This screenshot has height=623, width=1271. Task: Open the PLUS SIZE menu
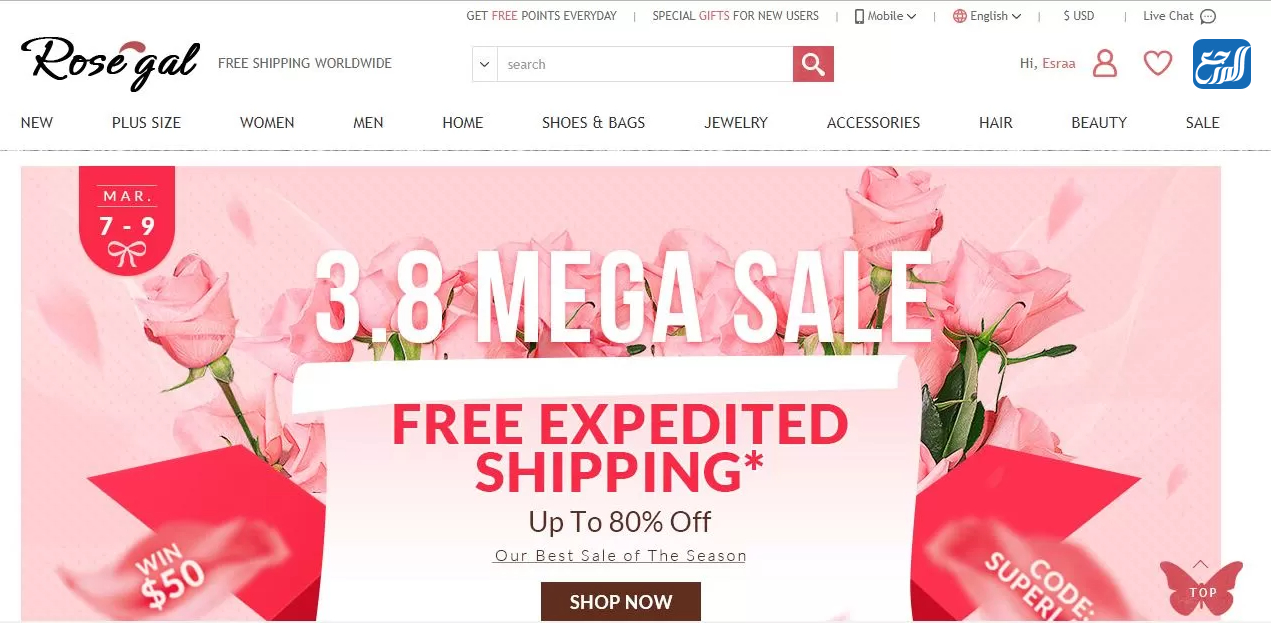point(146,123)
